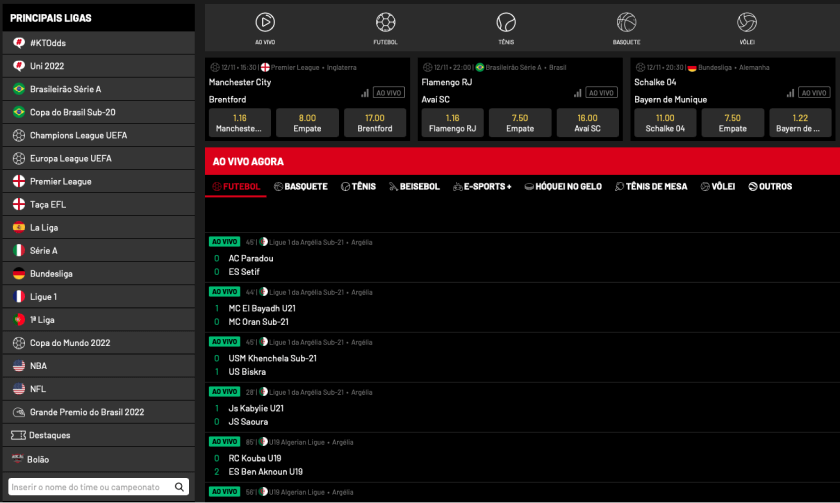
Task: Open the La Liga league link
Action: [x=99, y=228]
